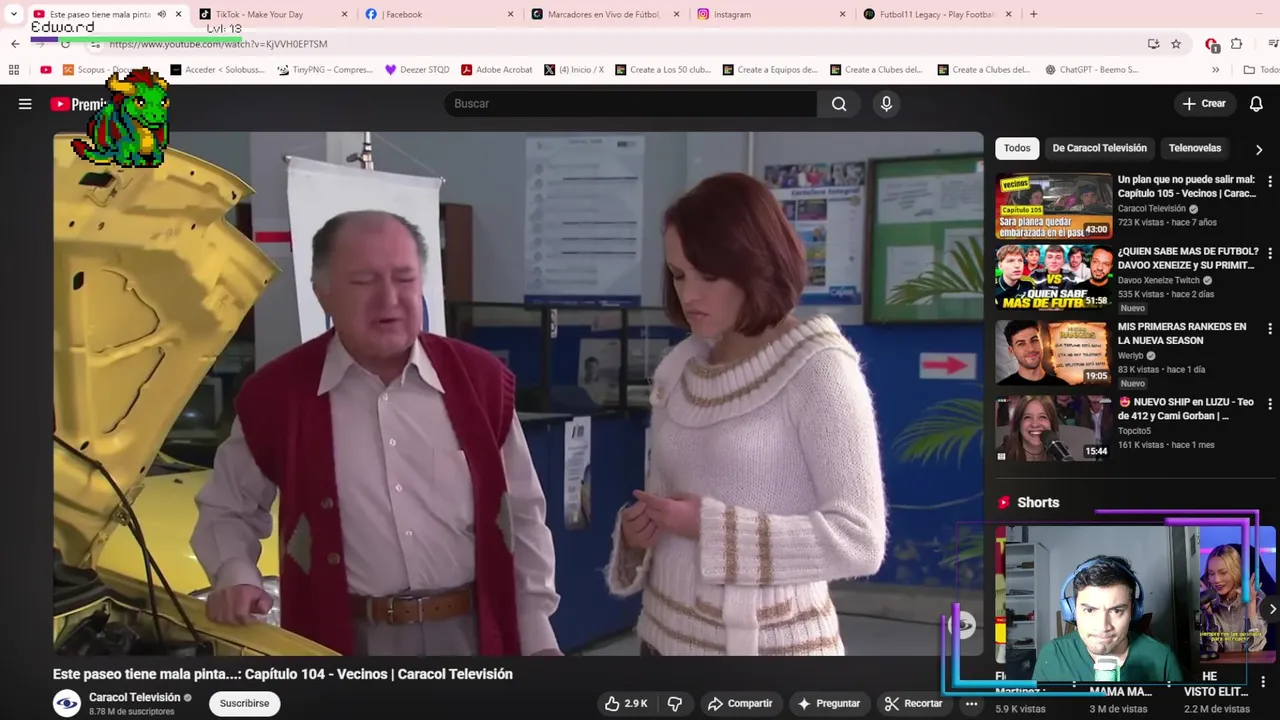Expand hidden bookmarks chevron

point(1215,70)
